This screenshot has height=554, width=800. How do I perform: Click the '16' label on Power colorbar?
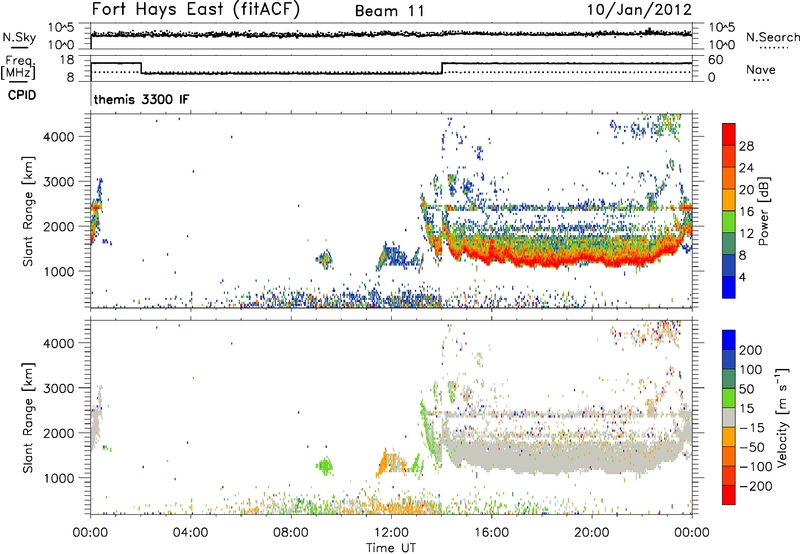tap(746, 212)
